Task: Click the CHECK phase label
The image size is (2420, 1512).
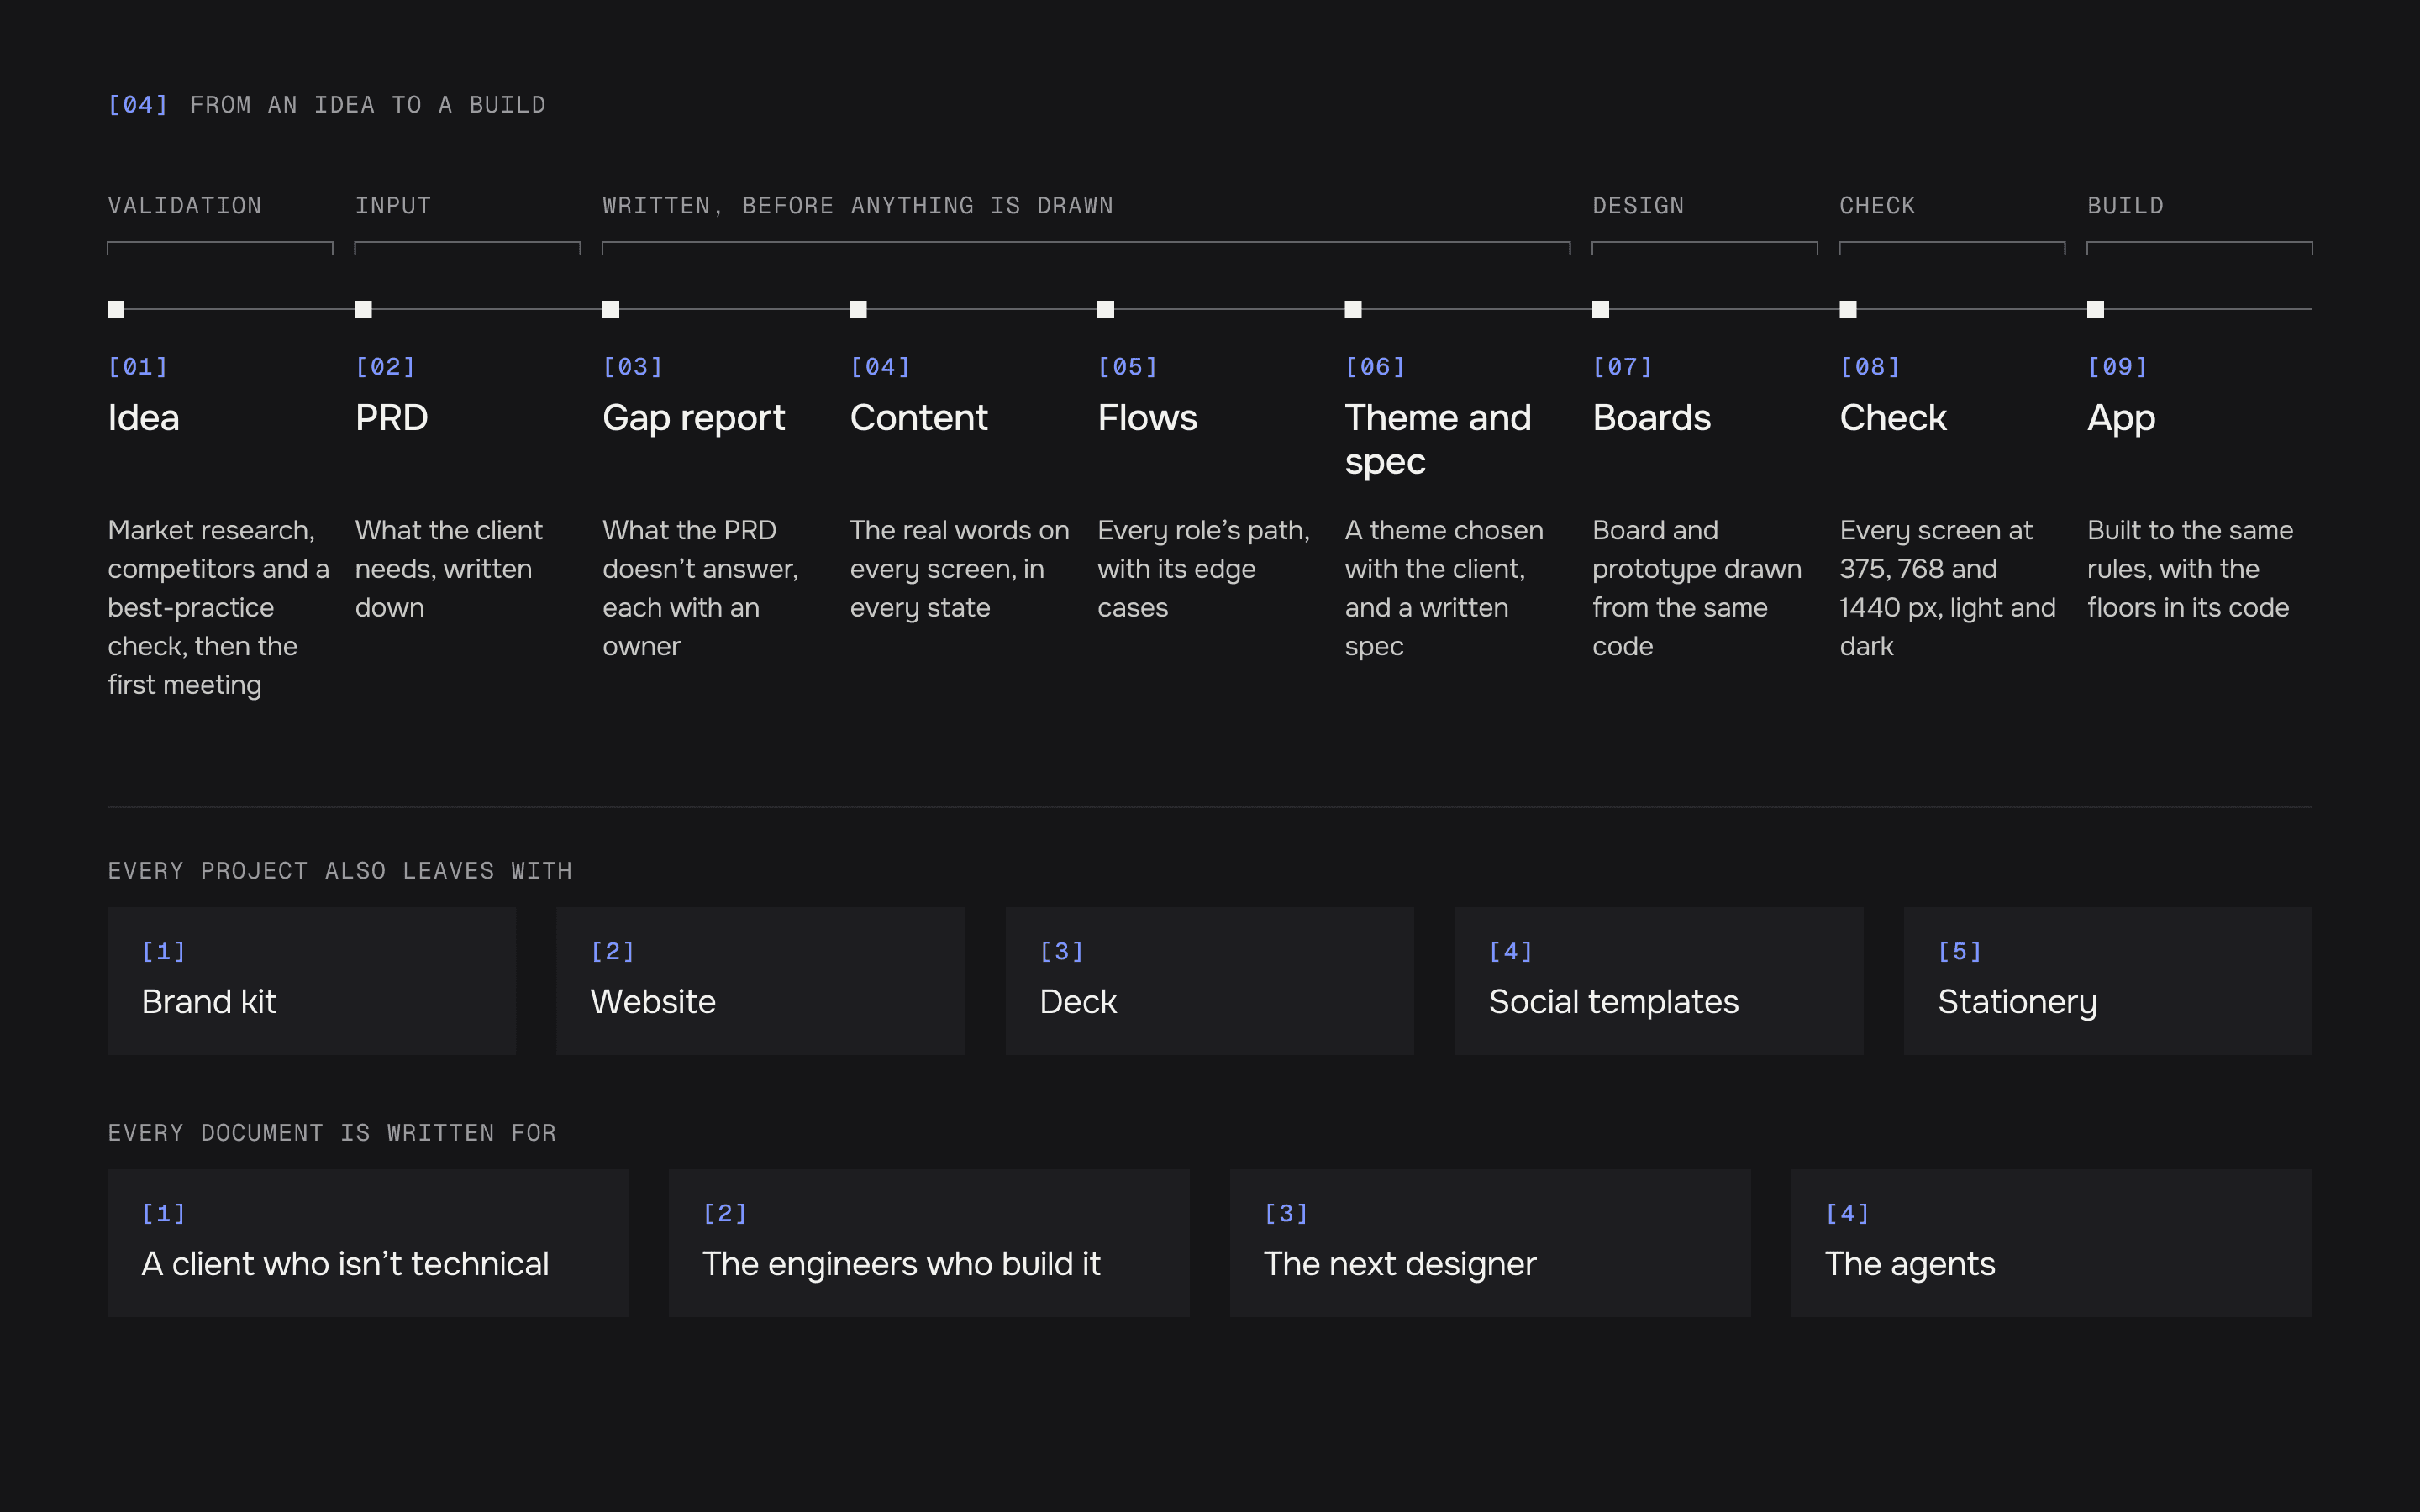Action: coord(1878,206)
